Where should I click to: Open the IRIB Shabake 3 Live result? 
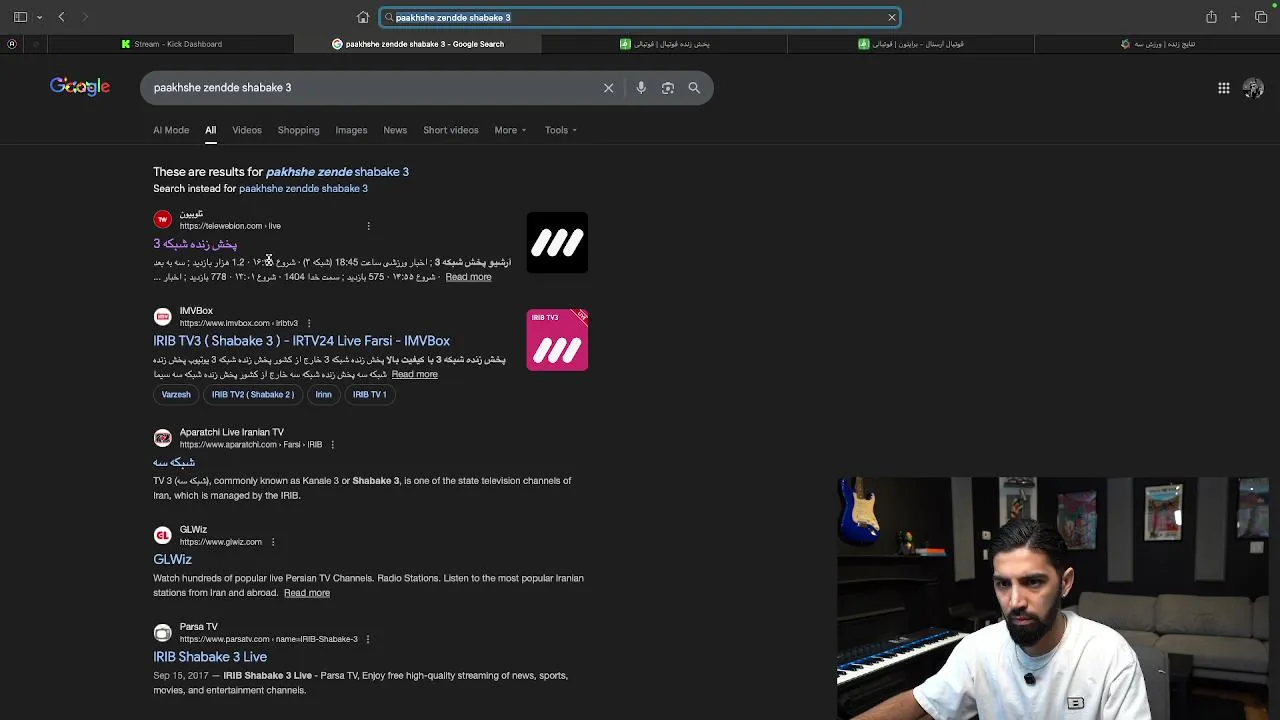click(x=210, y=657)
